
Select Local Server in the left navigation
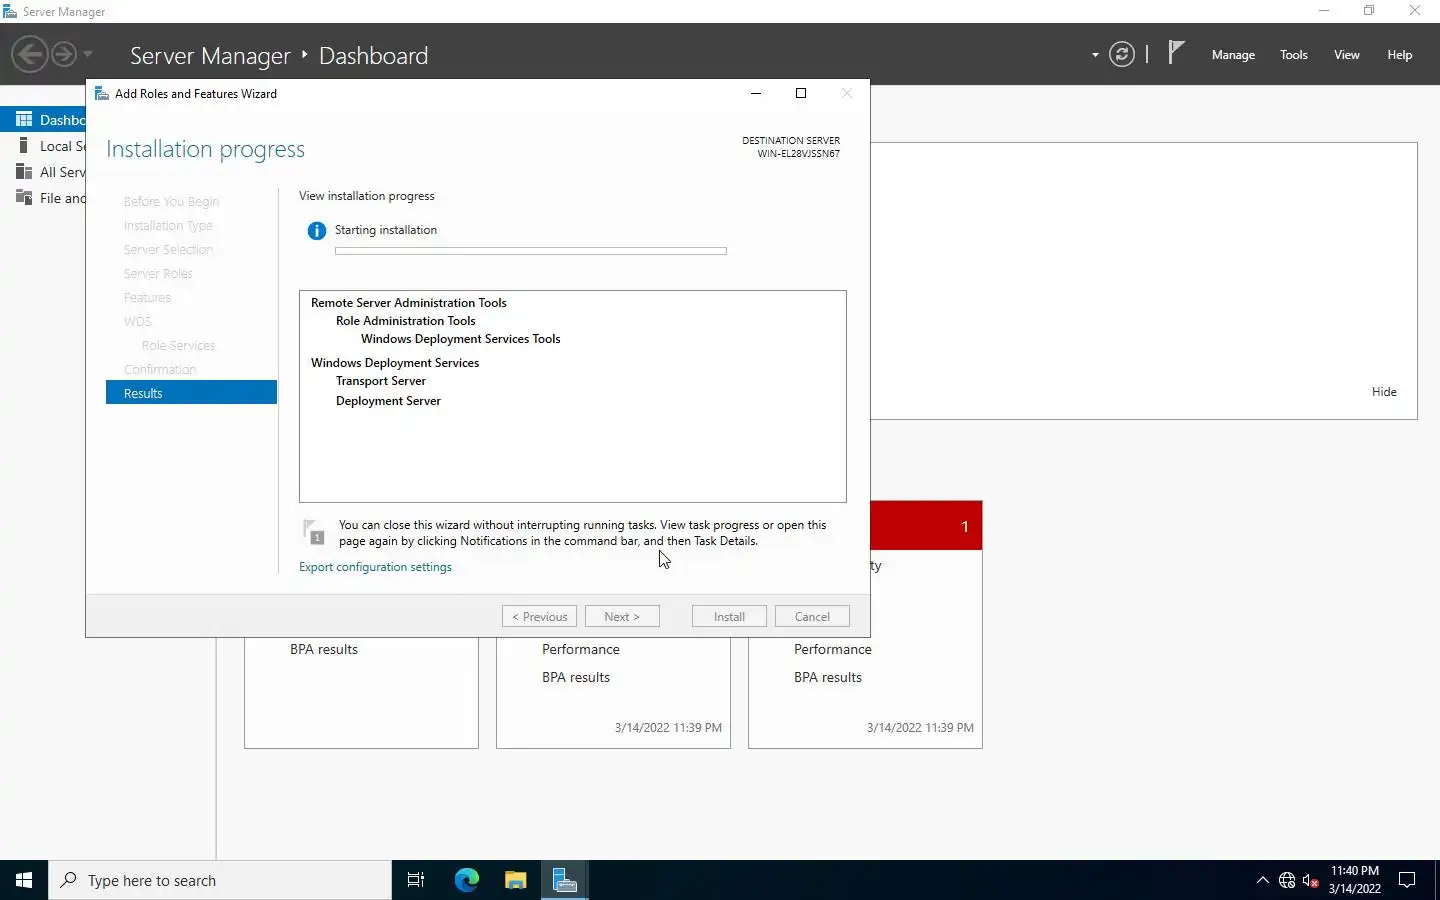pyautogui.click(x=43, y=146)
